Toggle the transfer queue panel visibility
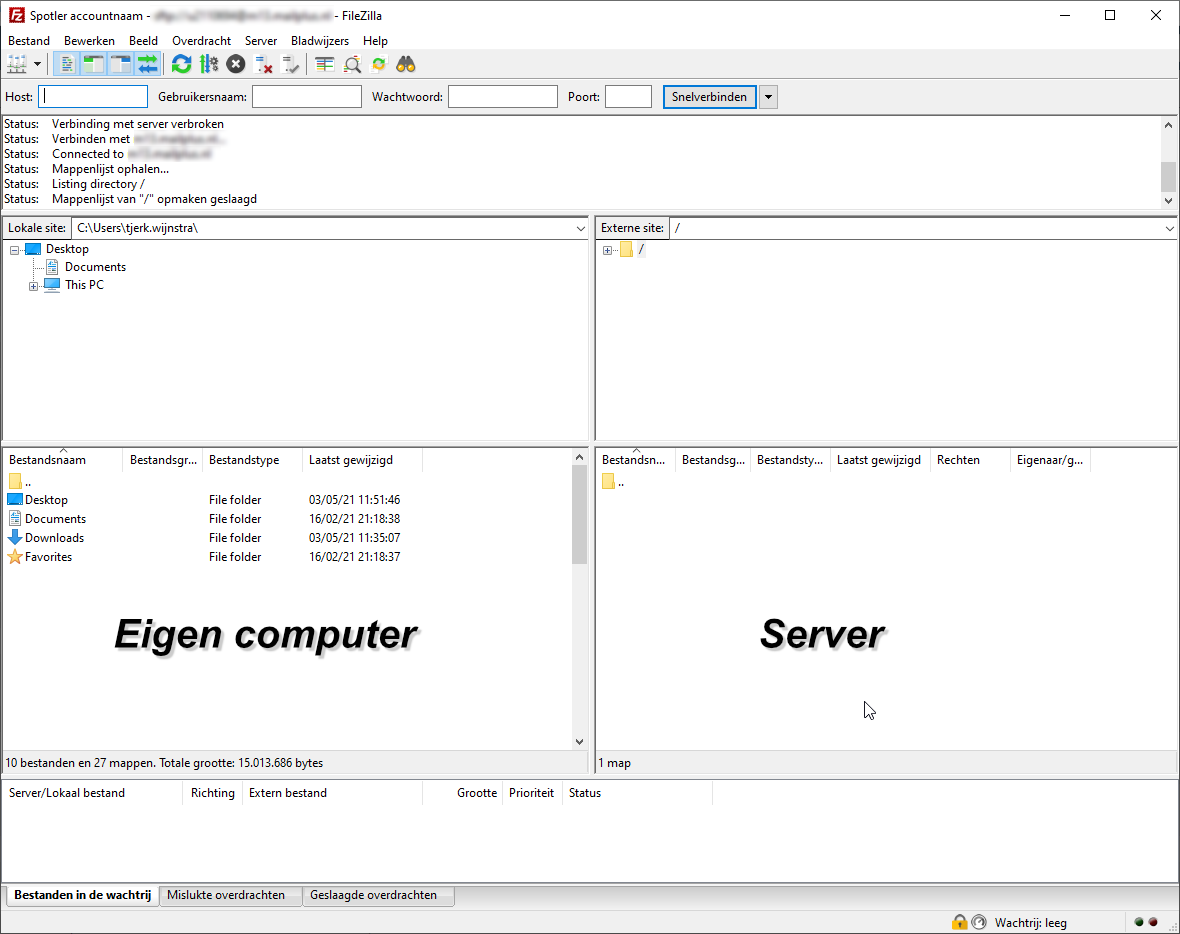Viewport: 1180px width, 934px height. [x=148, y=63]
